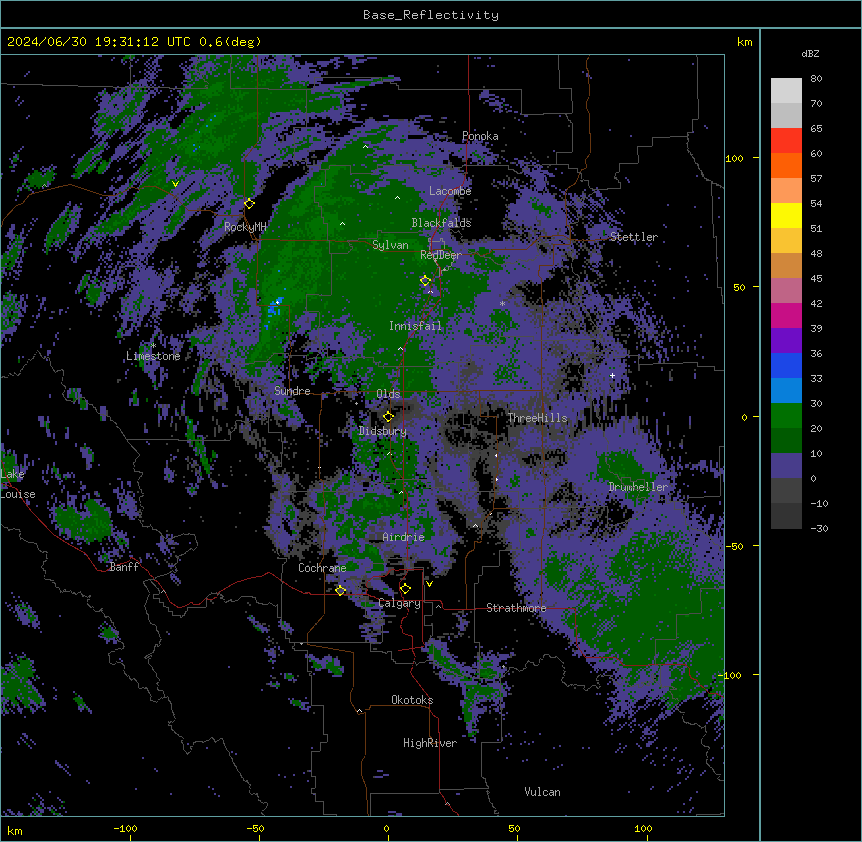
Task: Click the Lacombe label
Action: tap(450, 191)
